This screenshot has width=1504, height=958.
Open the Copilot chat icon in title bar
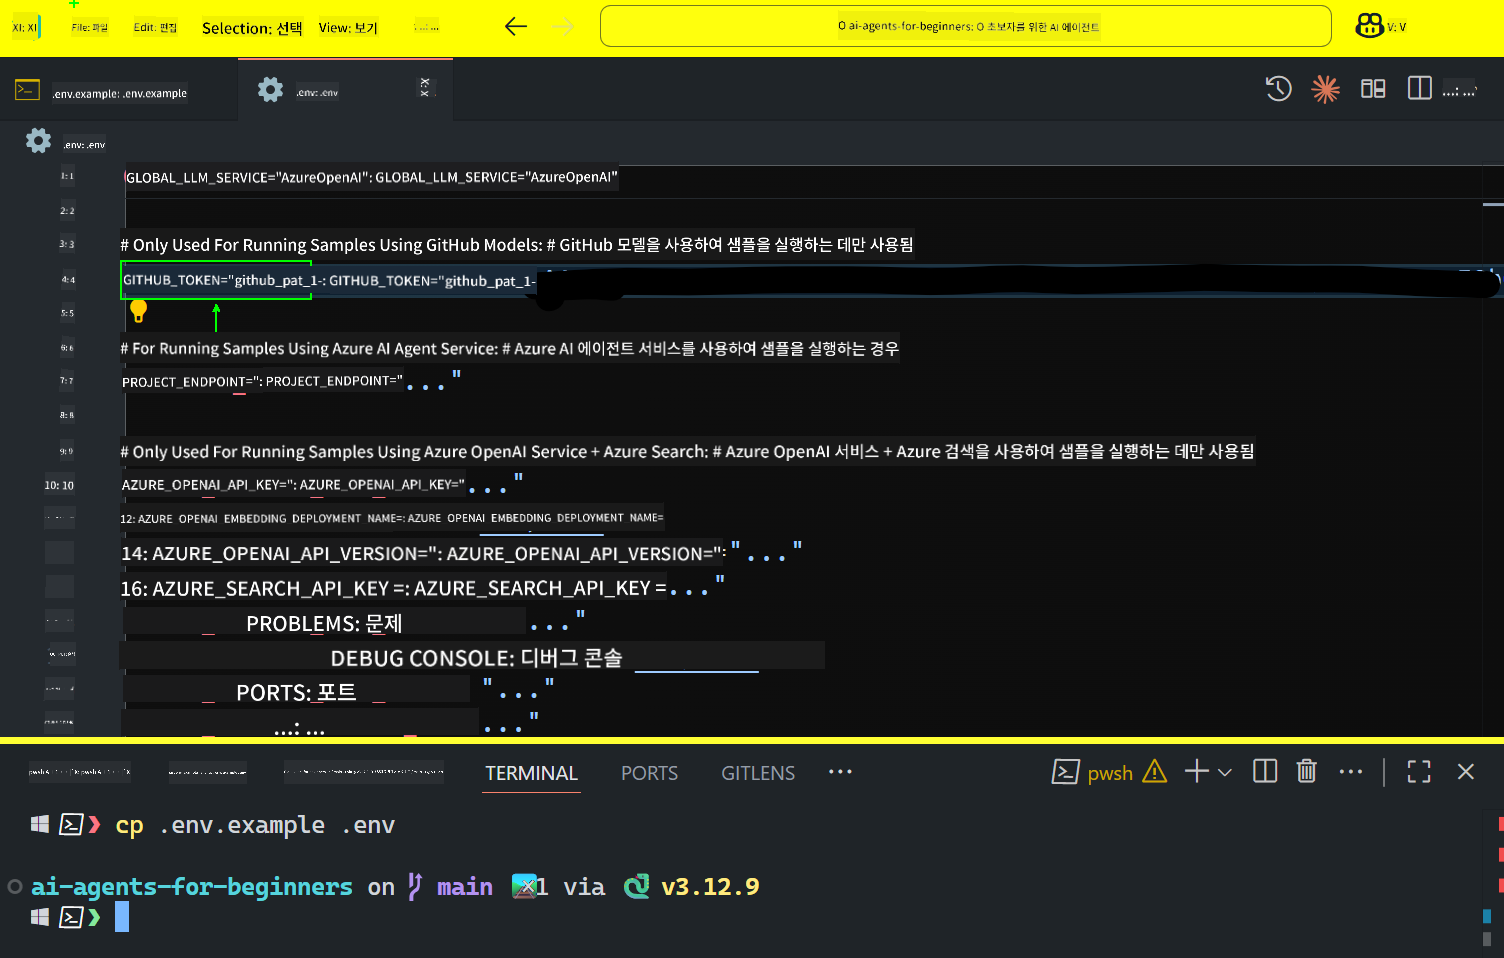[x=1369, y=26]
